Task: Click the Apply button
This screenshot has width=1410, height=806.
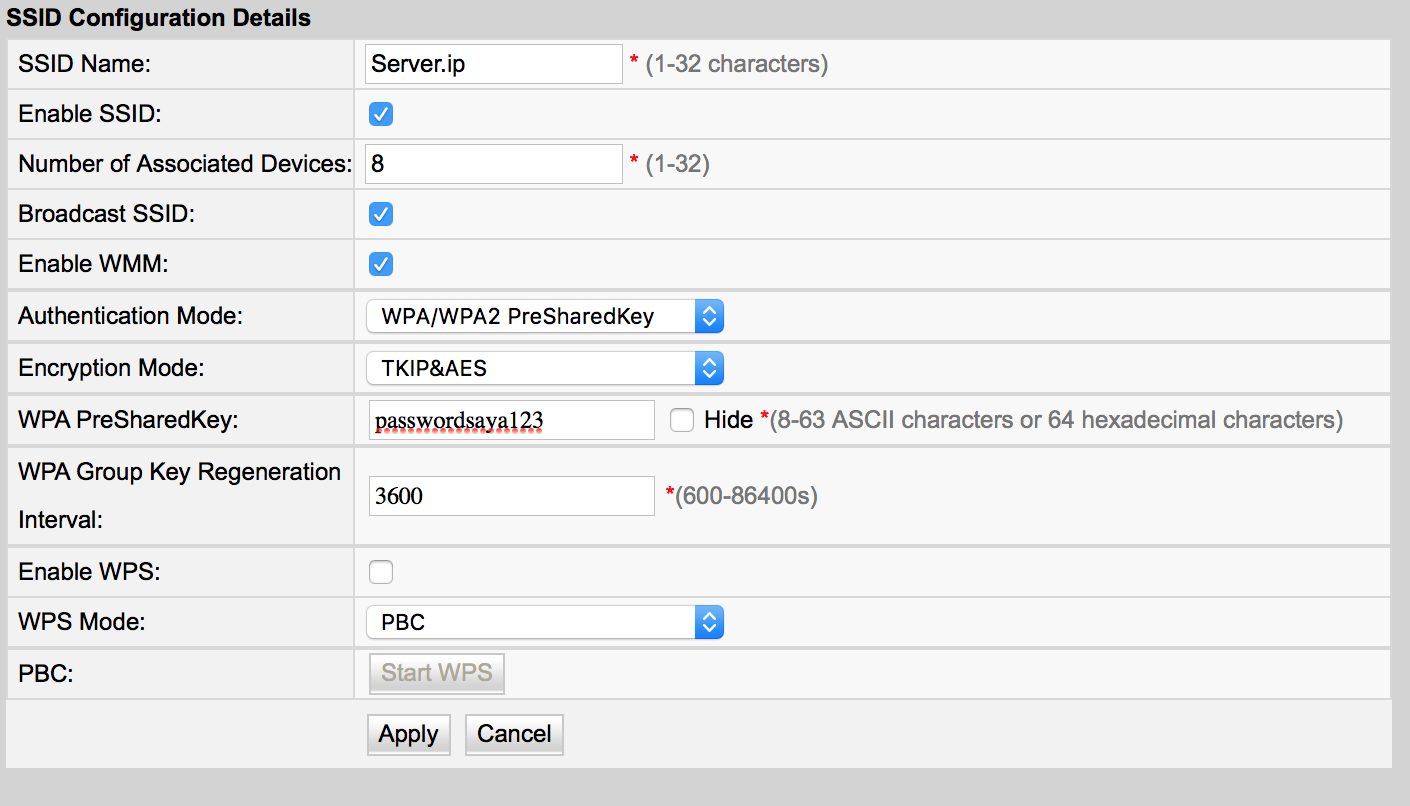Action: pos(409,734)
